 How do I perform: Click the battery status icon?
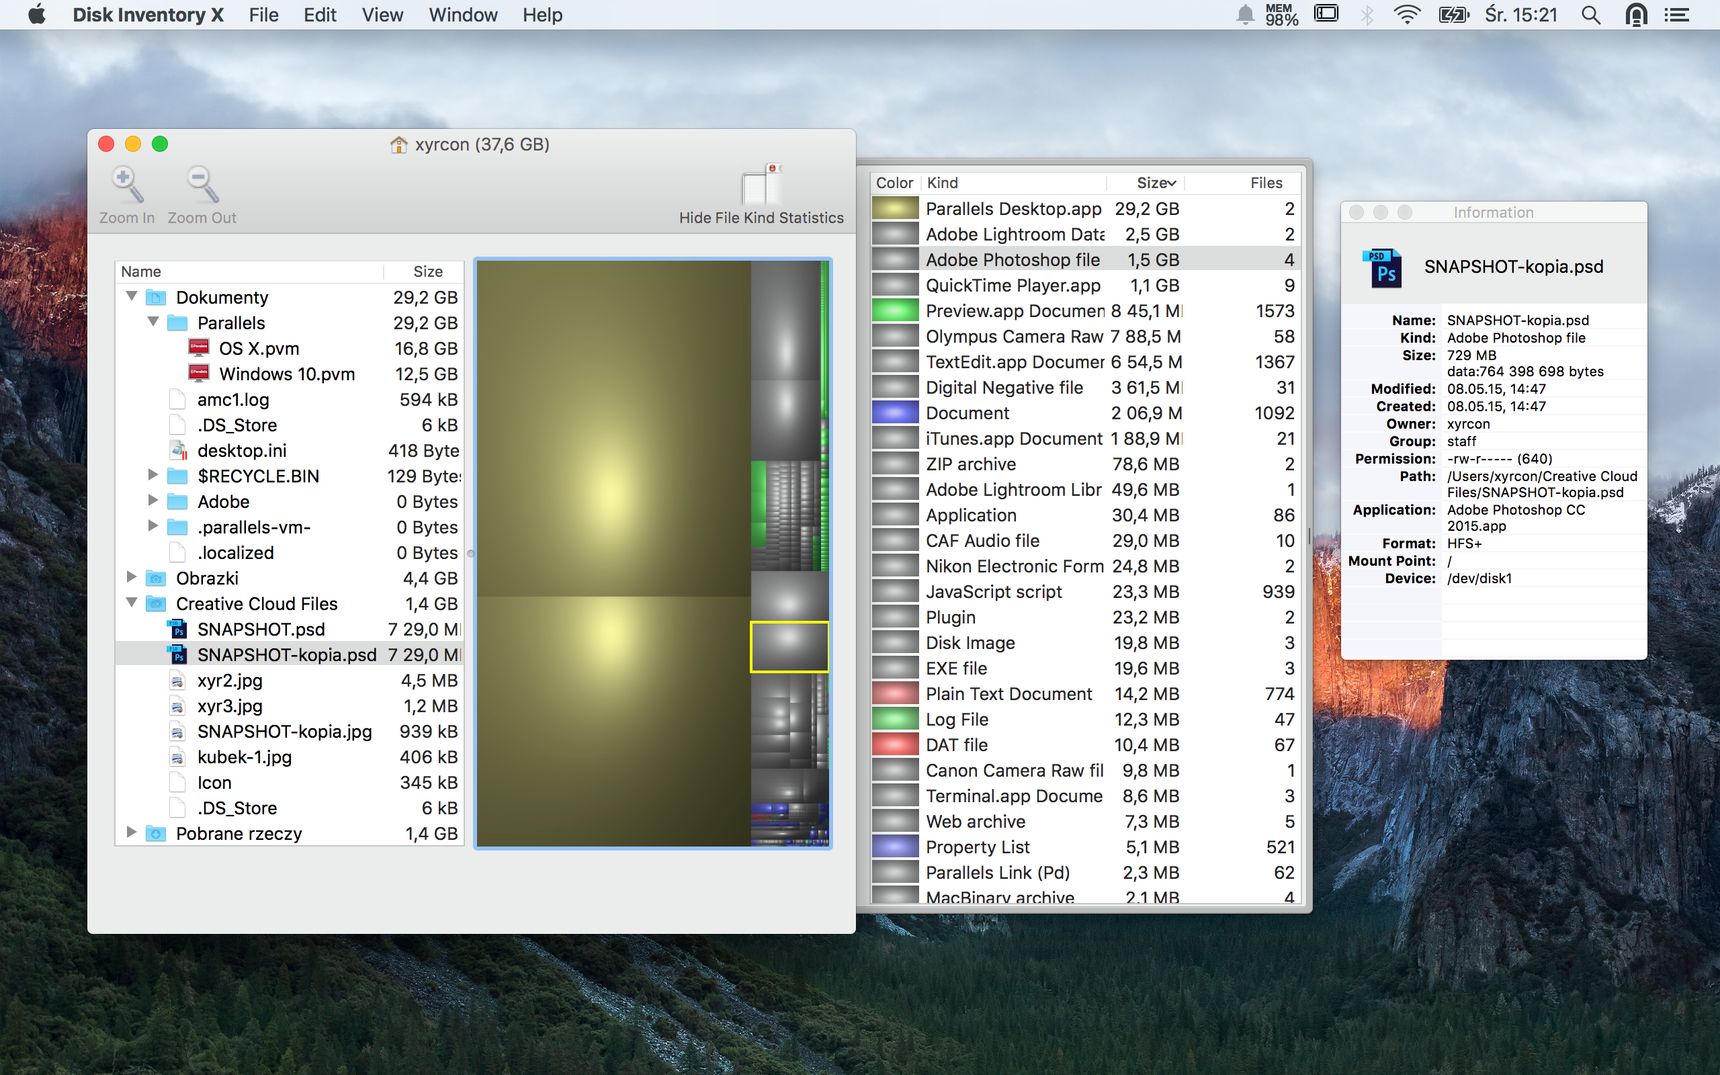[1453, 15]
